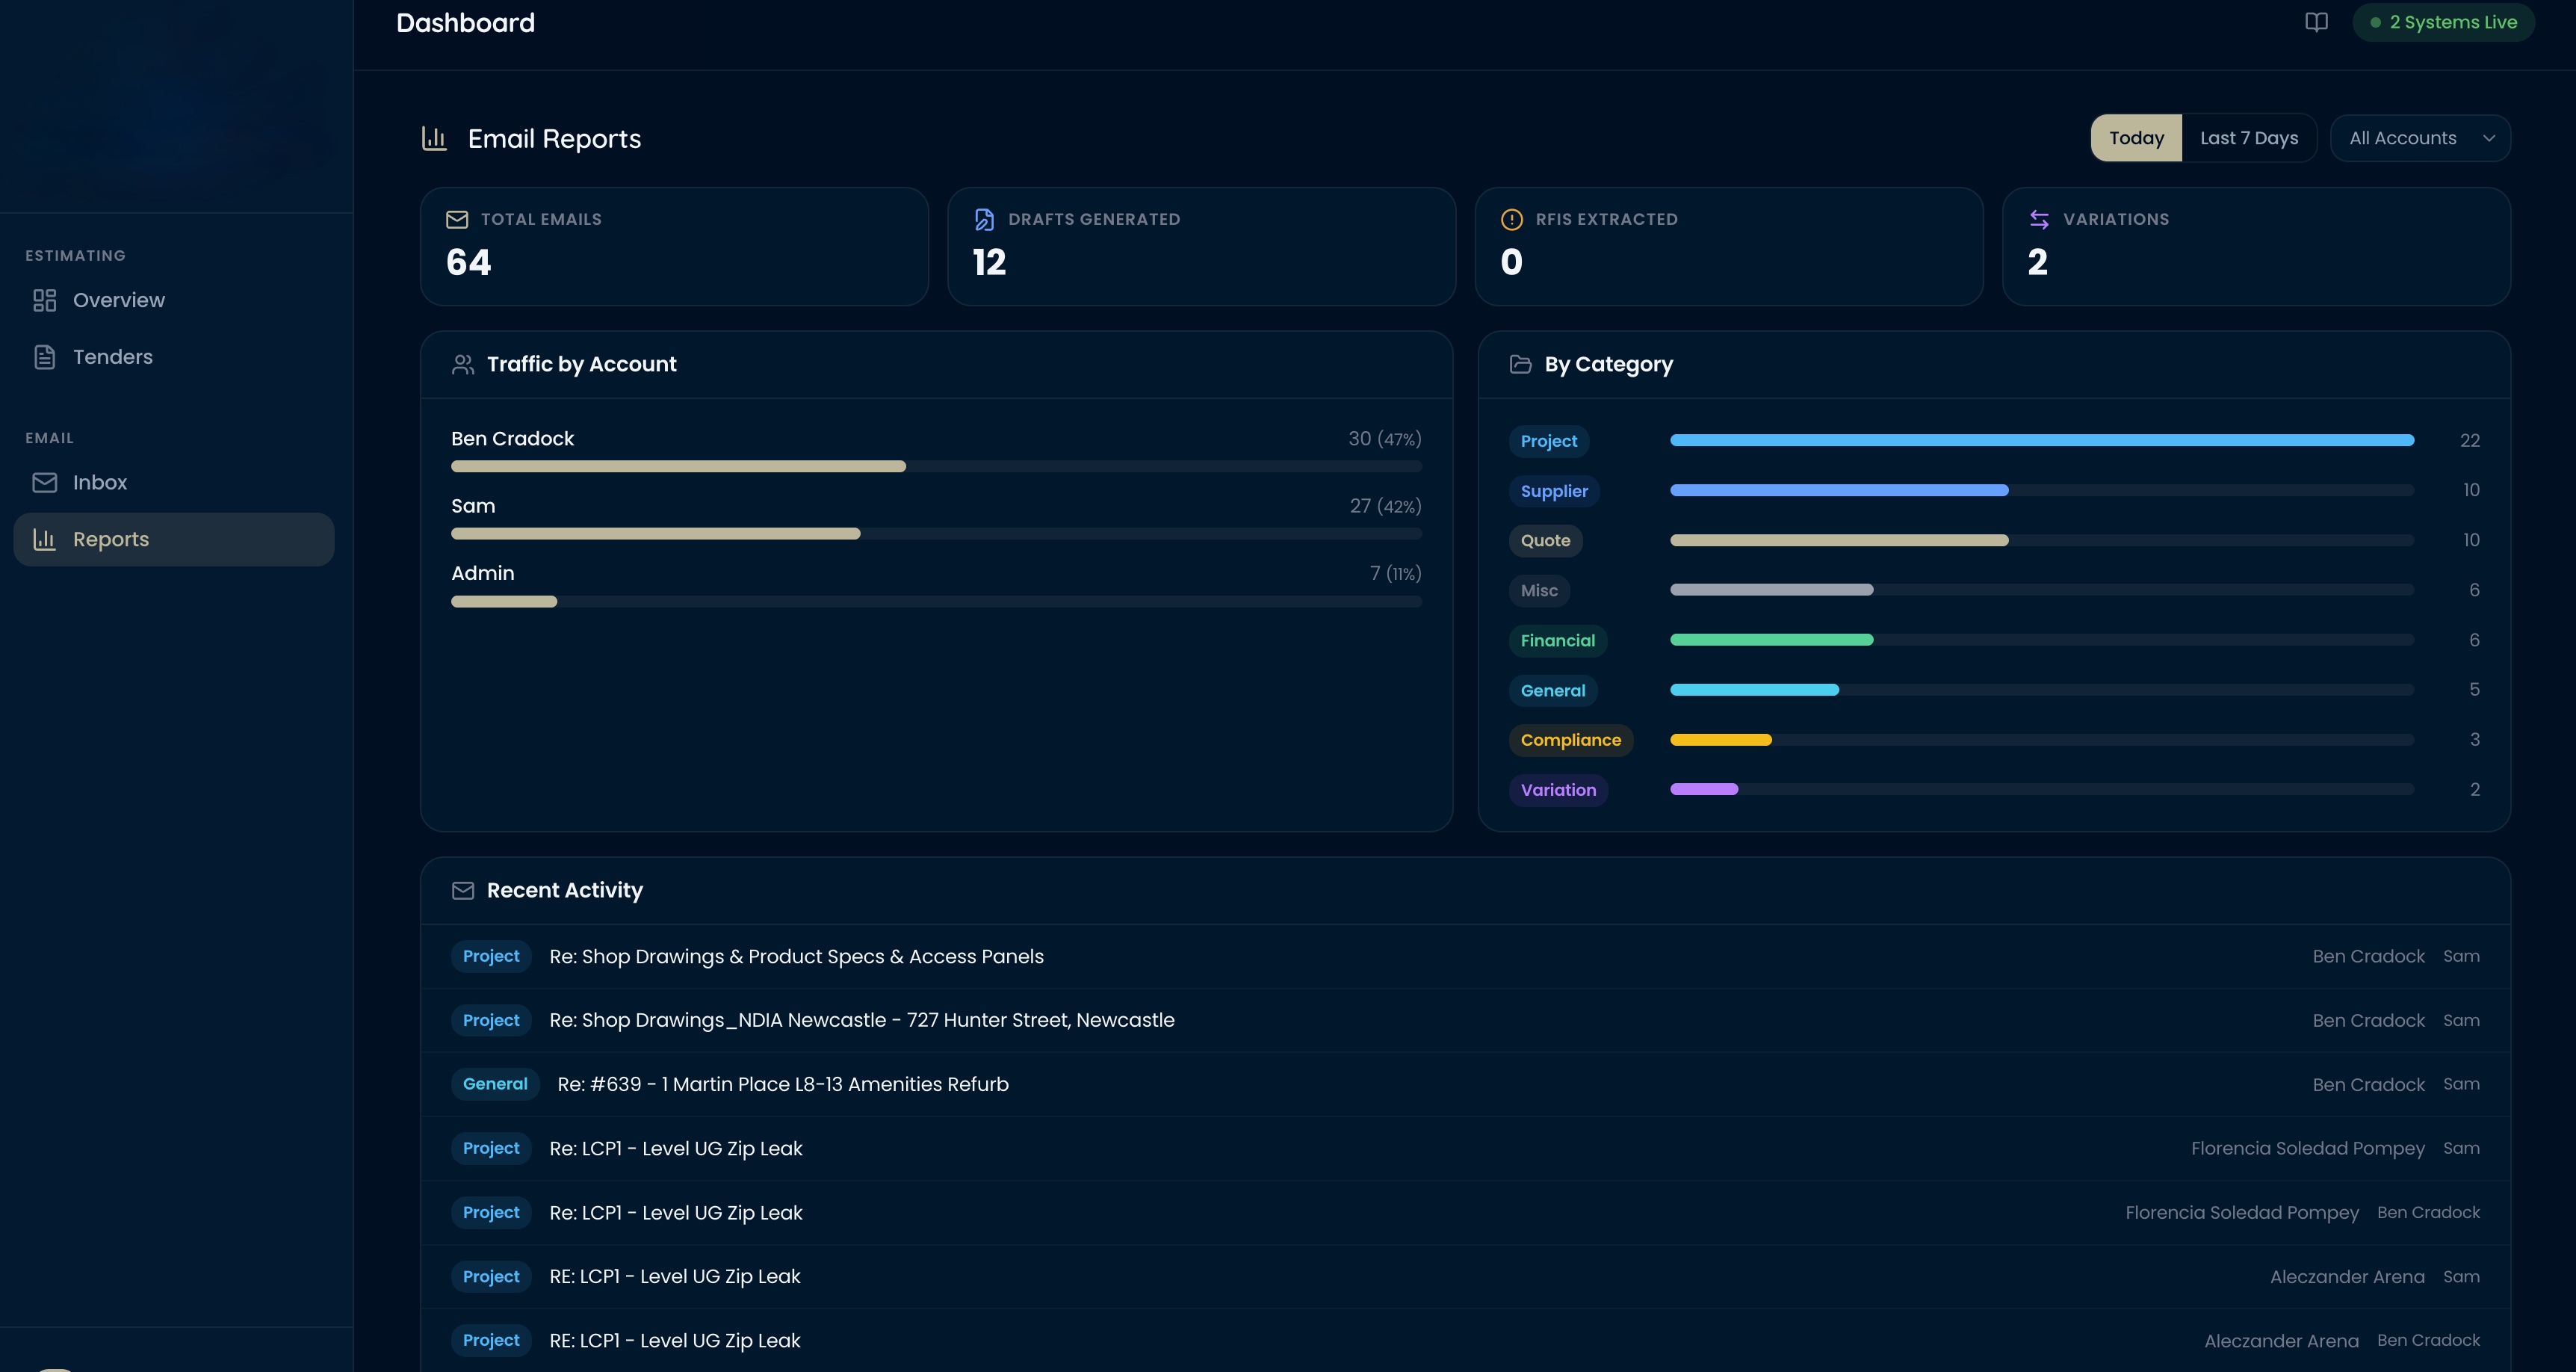The image size is (2576, 1372).
Task: Click the All Accounts chevron arrow
Action: [x=2489, y=138]
